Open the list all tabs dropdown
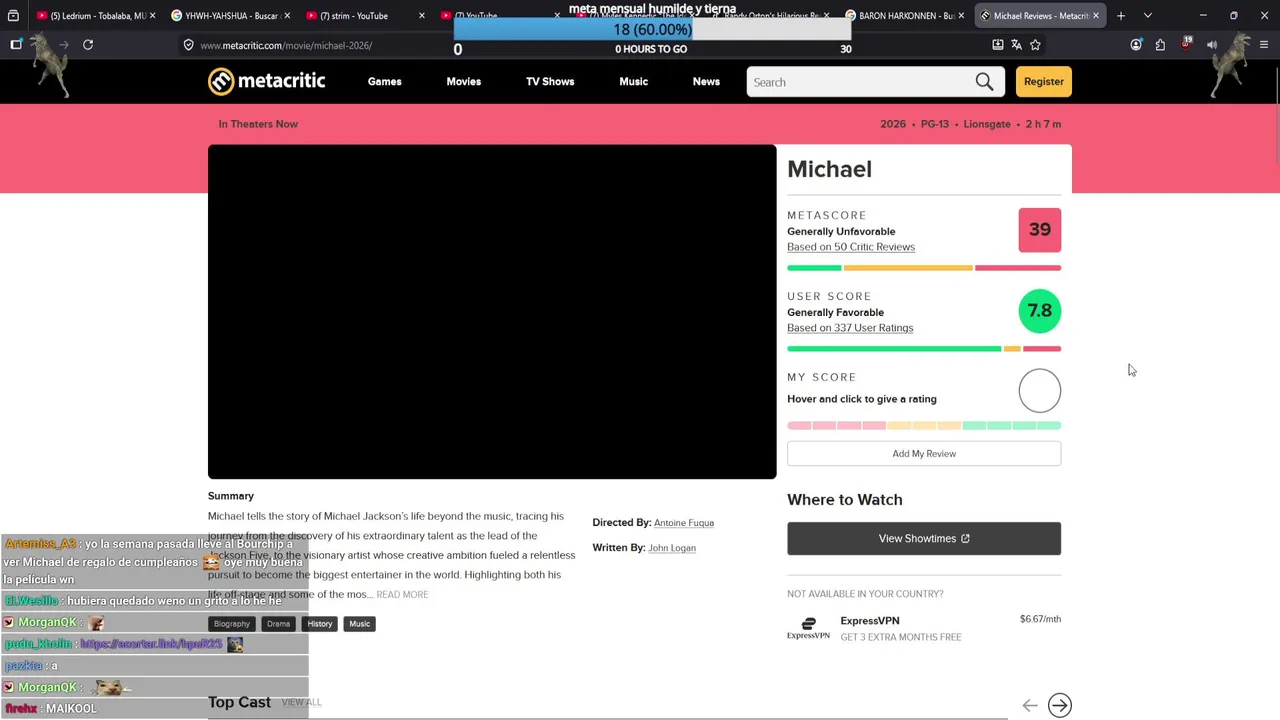Viewport: 1280px width, 720px height. pyautogui.click(x=1147, y=16)
